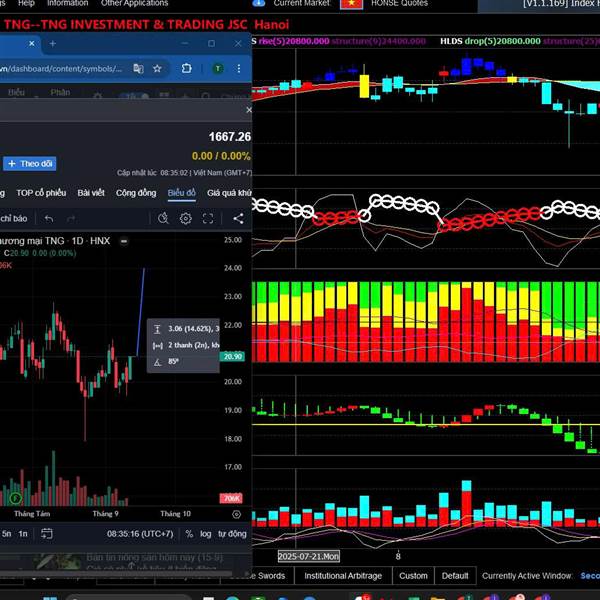Click the redo arrow in chart toolbar
The width and height of the screenshot is (600, 600).
(71, 218)
